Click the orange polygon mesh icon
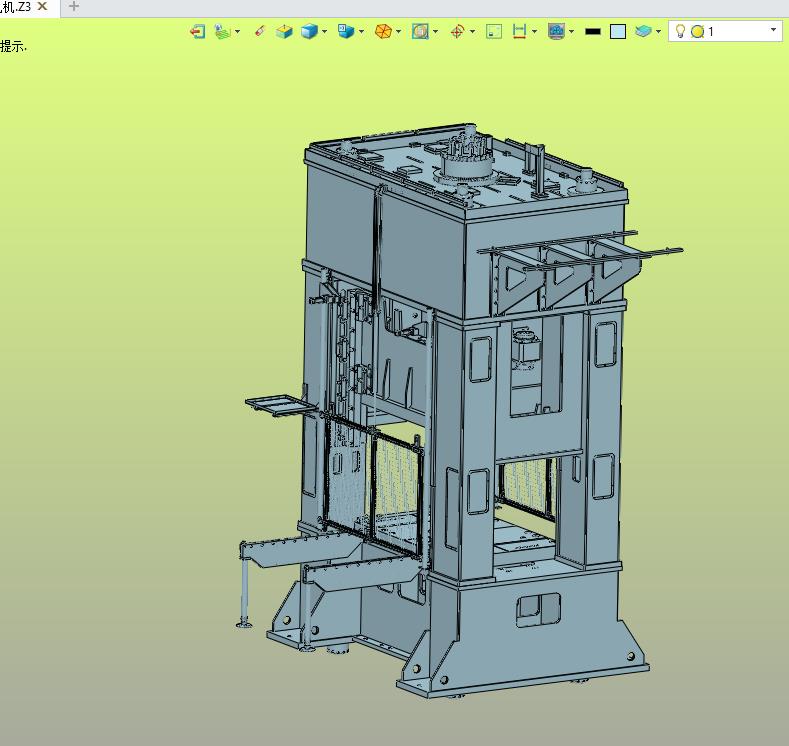The height and width of the screenshot is (746, 789). click(x=383, y=32)
